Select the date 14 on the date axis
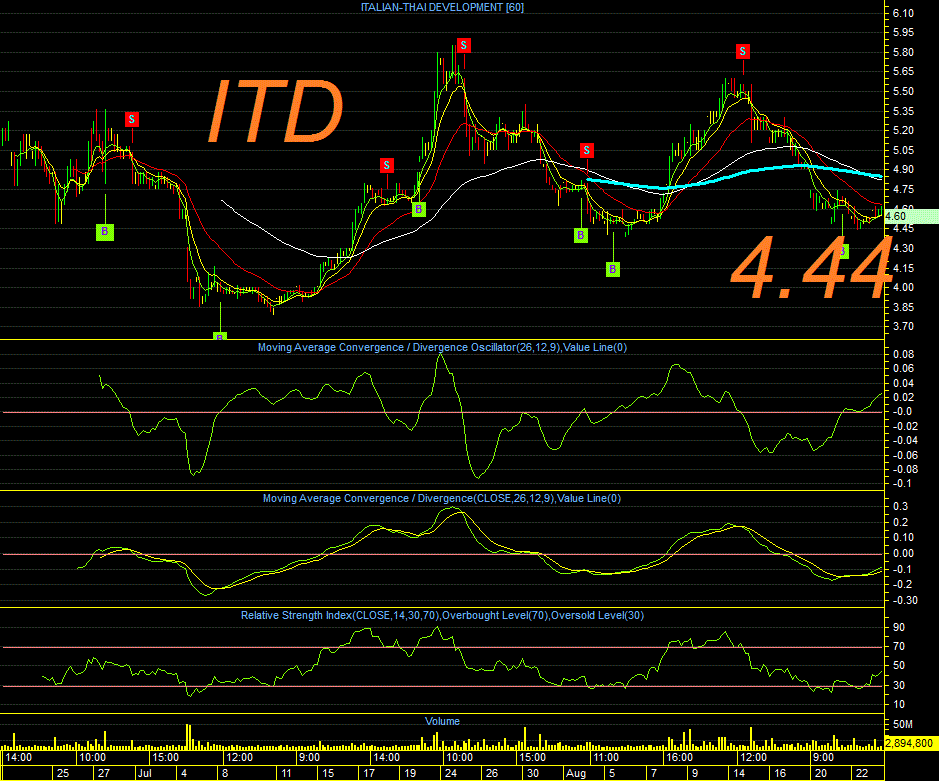Image resolution: width=939 pixels, height=781 pixels. pos(740,773)
